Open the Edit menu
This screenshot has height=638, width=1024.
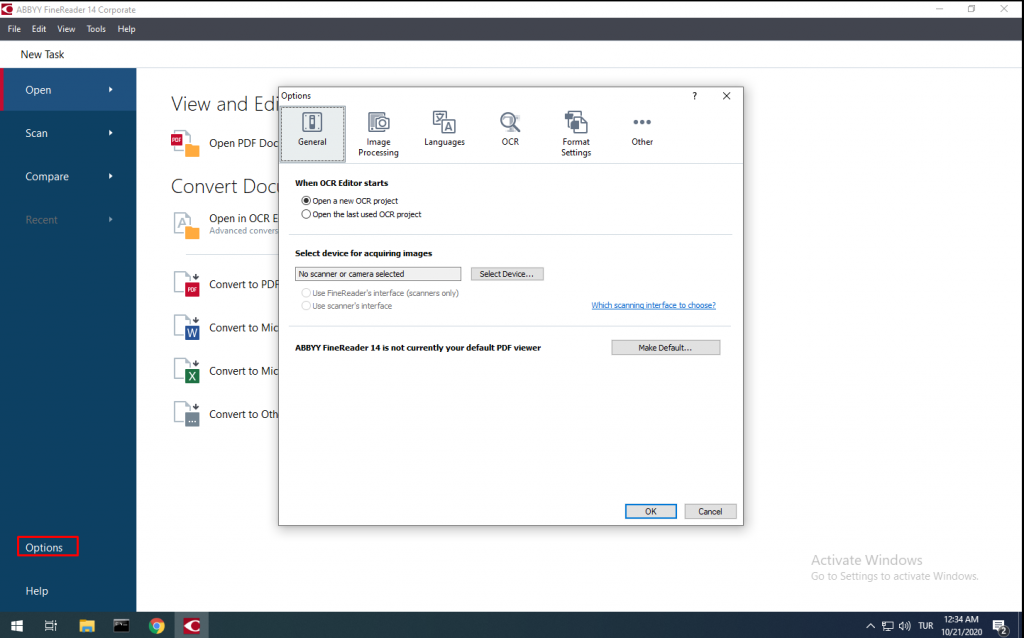(x=38, y=28)
